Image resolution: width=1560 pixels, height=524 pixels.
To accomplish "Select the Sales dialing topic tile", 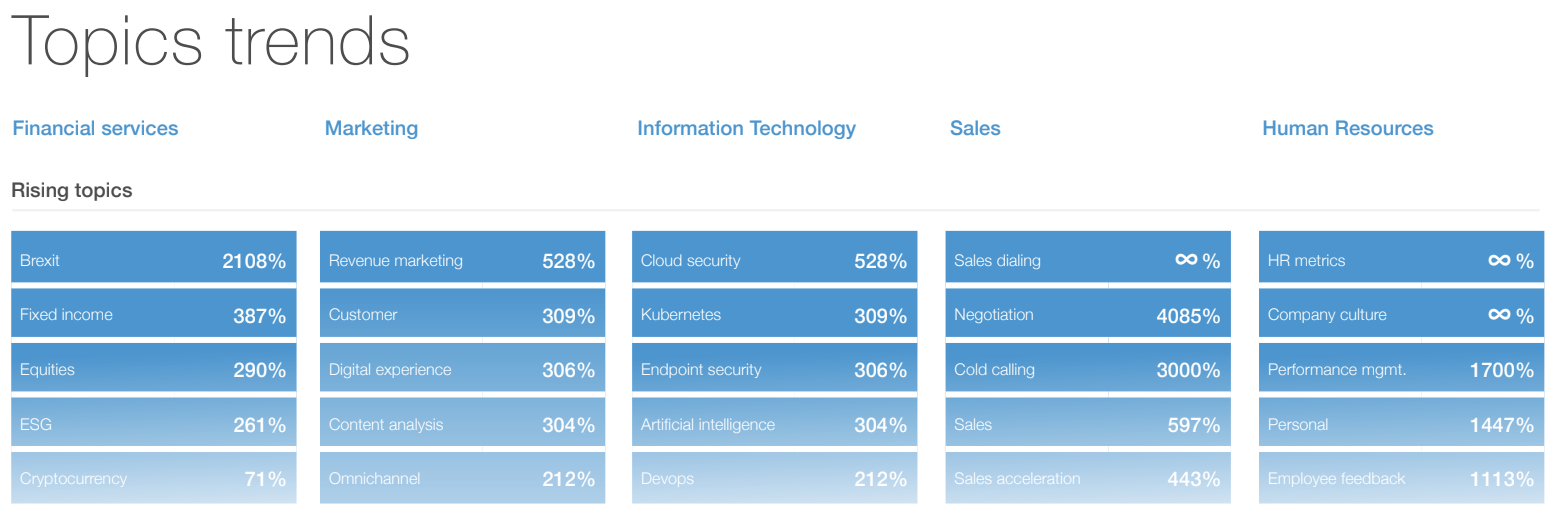I will (1087, 261).
